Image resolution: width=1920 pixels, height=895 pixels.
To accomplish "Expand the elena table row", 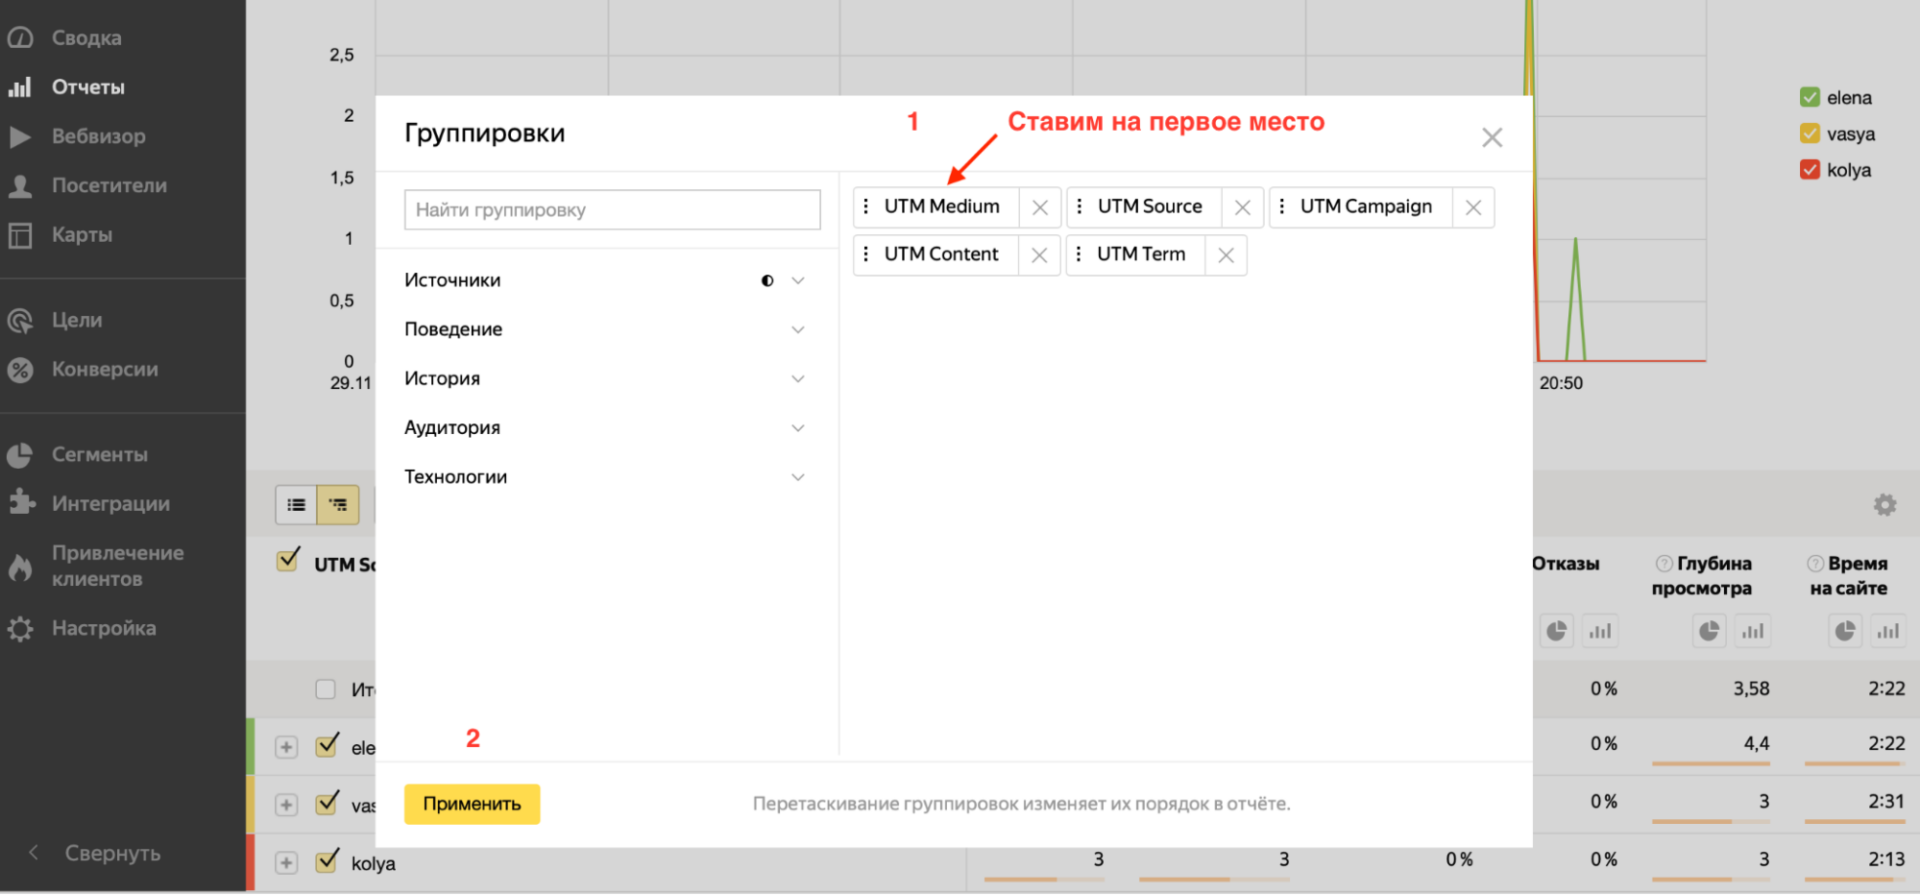I will (287, 748).
